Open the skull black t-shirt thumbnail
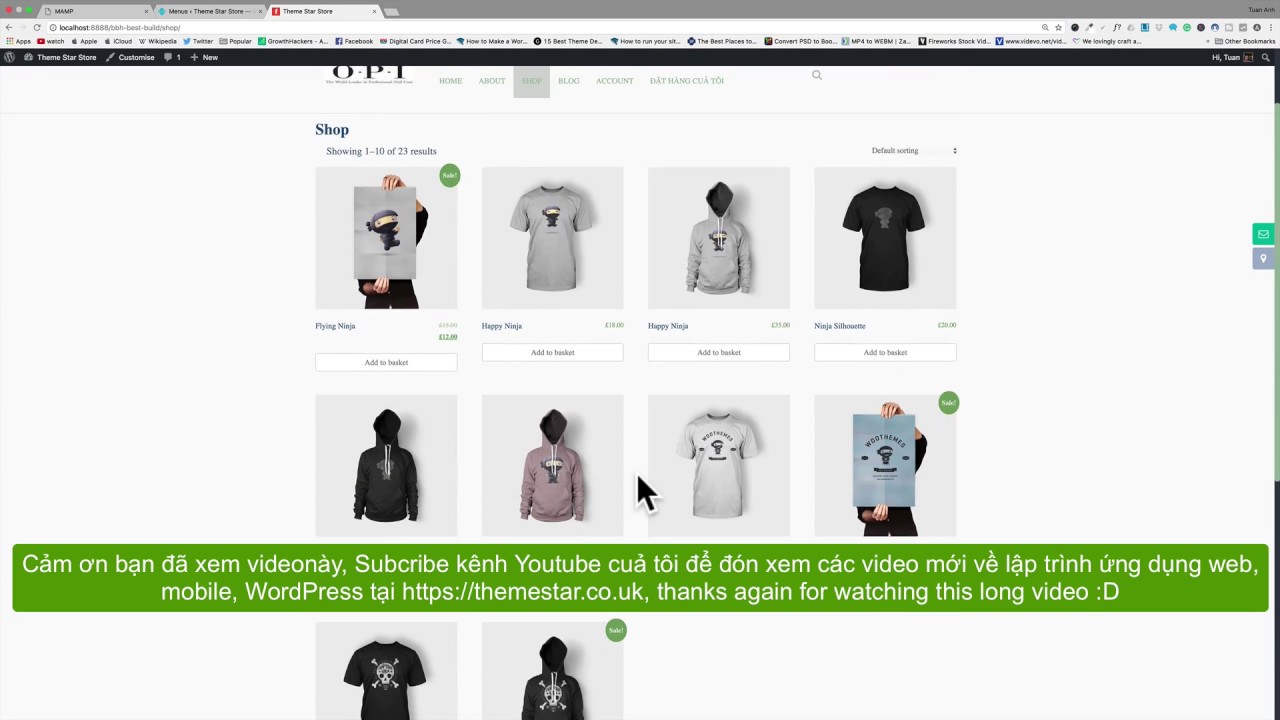1280x720 pixels. pos(386,670)
